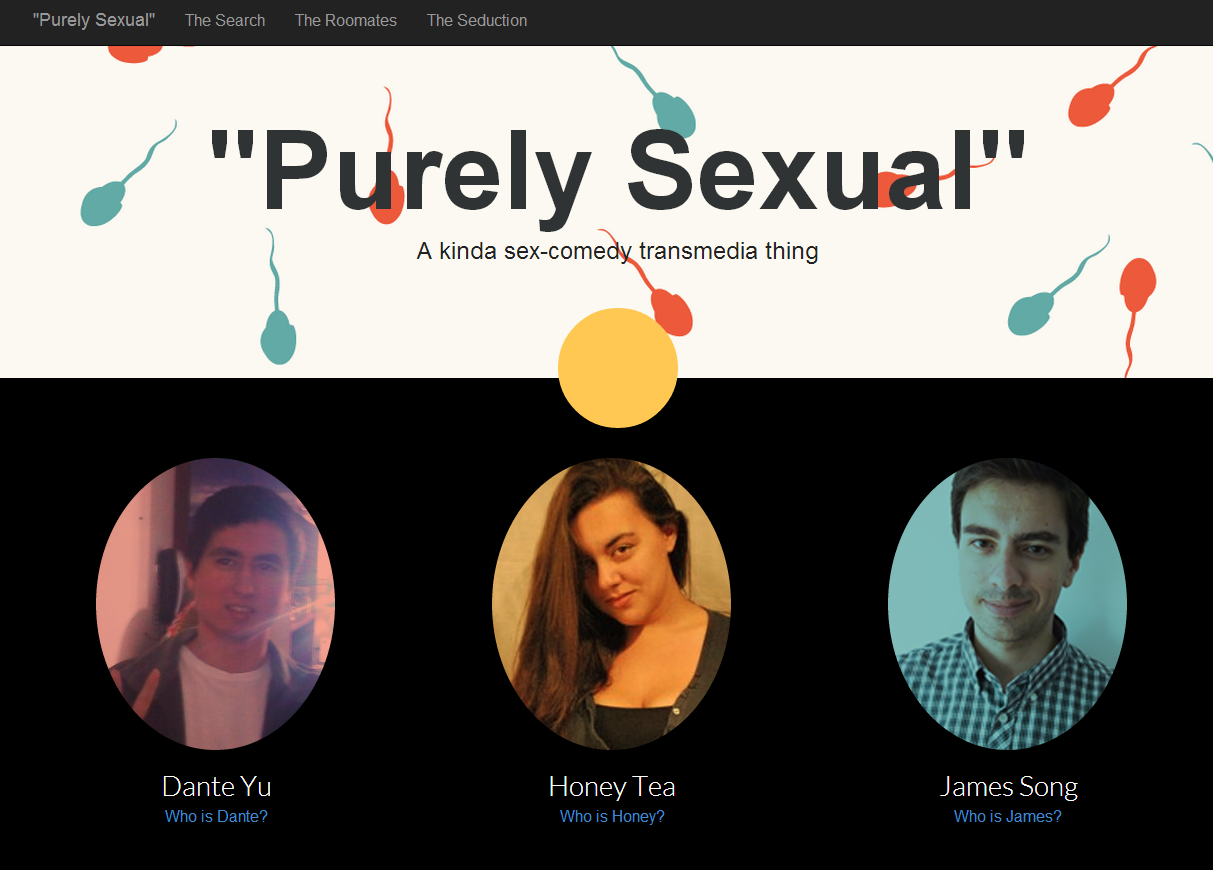This screenshot has width=1213, height=870.
Task: Click the teal sperm near top center
Action: 660,95
